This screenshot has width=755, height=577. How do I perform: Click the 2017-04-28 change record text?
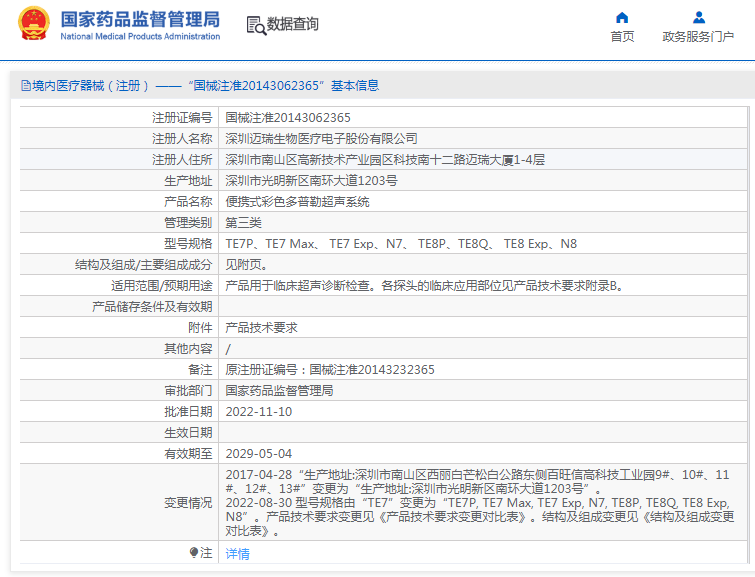(477, 482)
